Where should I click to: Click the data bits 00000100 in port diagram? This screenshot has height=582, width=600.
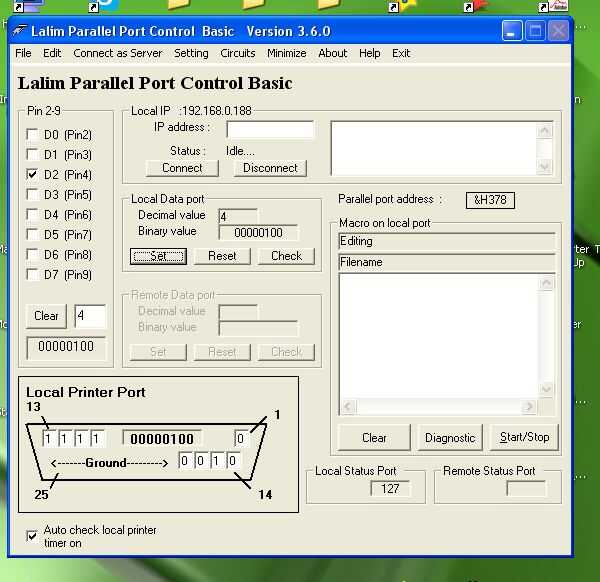click(161, 439)
